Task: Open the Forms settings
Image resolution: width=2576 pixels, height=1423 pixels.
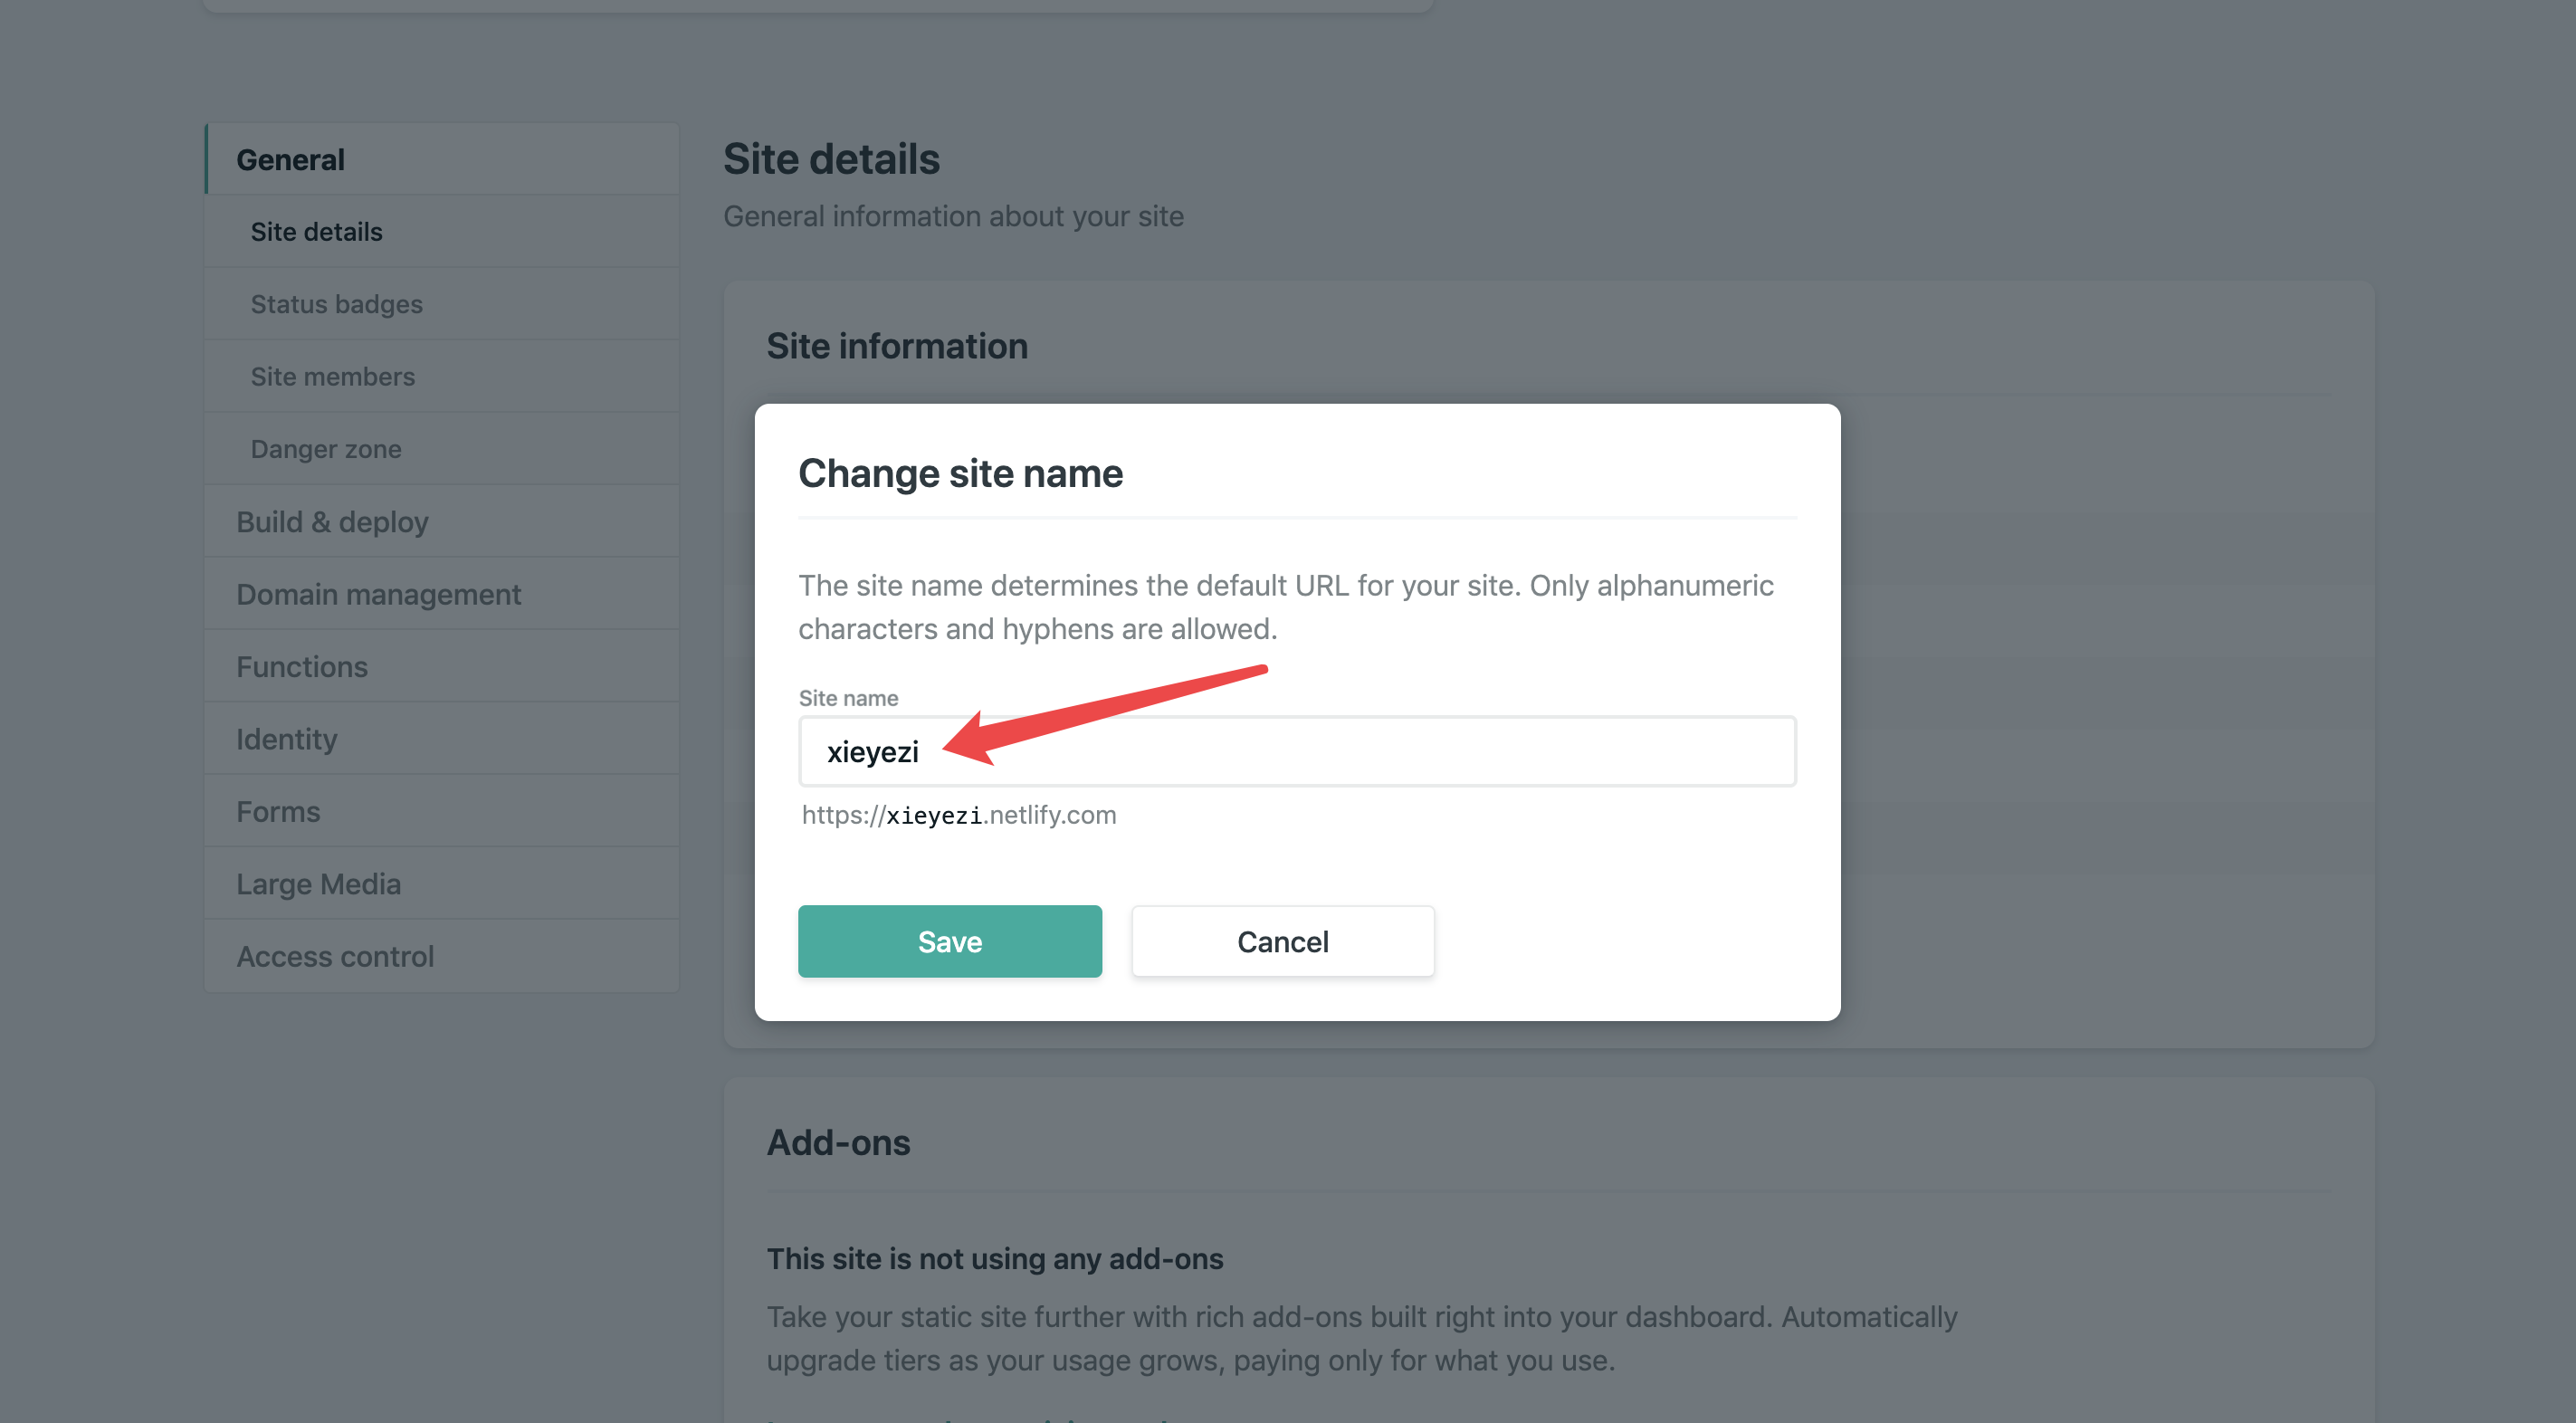Action: tap(278, 812)
